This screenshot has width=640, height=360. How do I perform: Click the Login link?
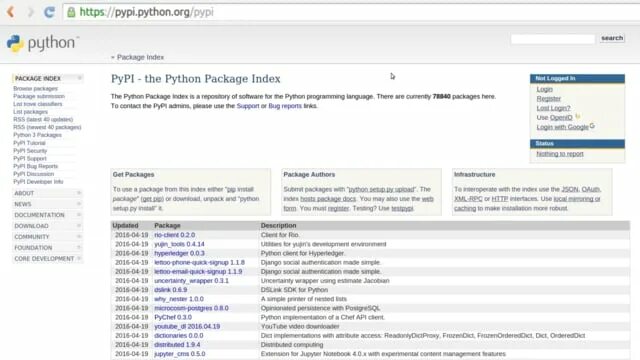[x=544, y=89]
